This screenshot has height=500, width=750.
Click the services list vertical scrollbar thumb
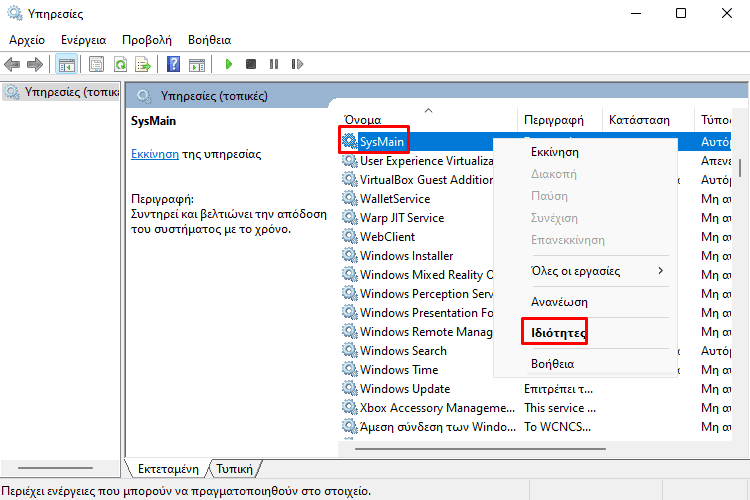(740, 167)
